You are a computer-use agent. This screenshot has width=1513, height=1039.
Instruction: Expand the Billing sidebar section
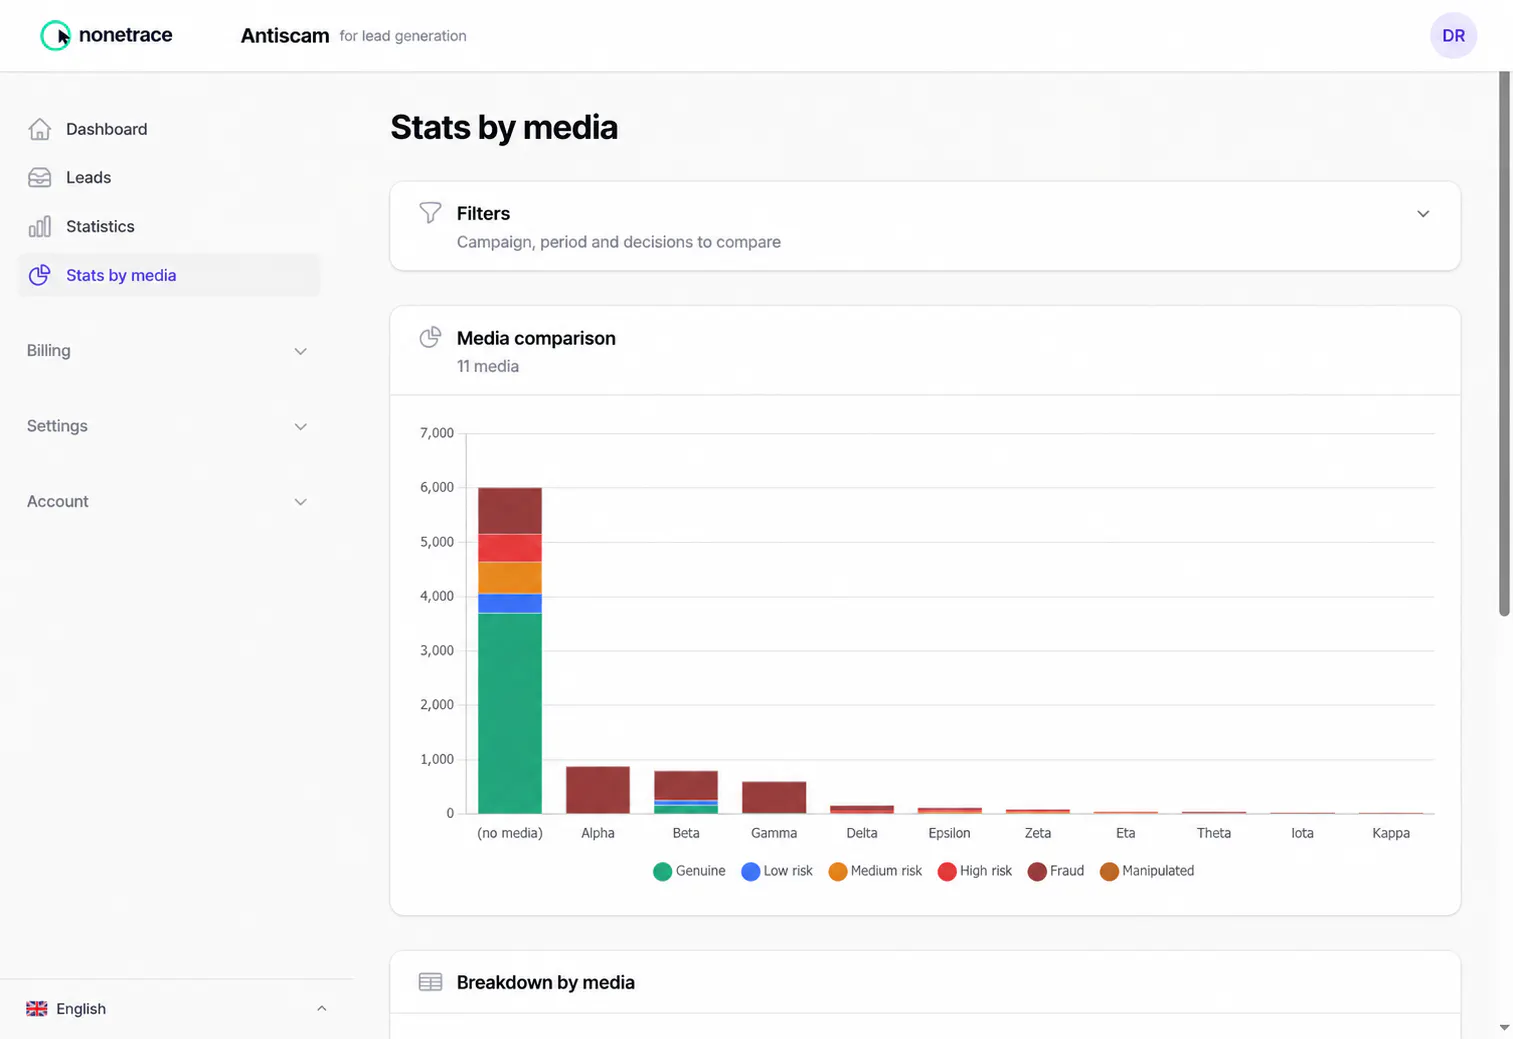click(167, 351)
